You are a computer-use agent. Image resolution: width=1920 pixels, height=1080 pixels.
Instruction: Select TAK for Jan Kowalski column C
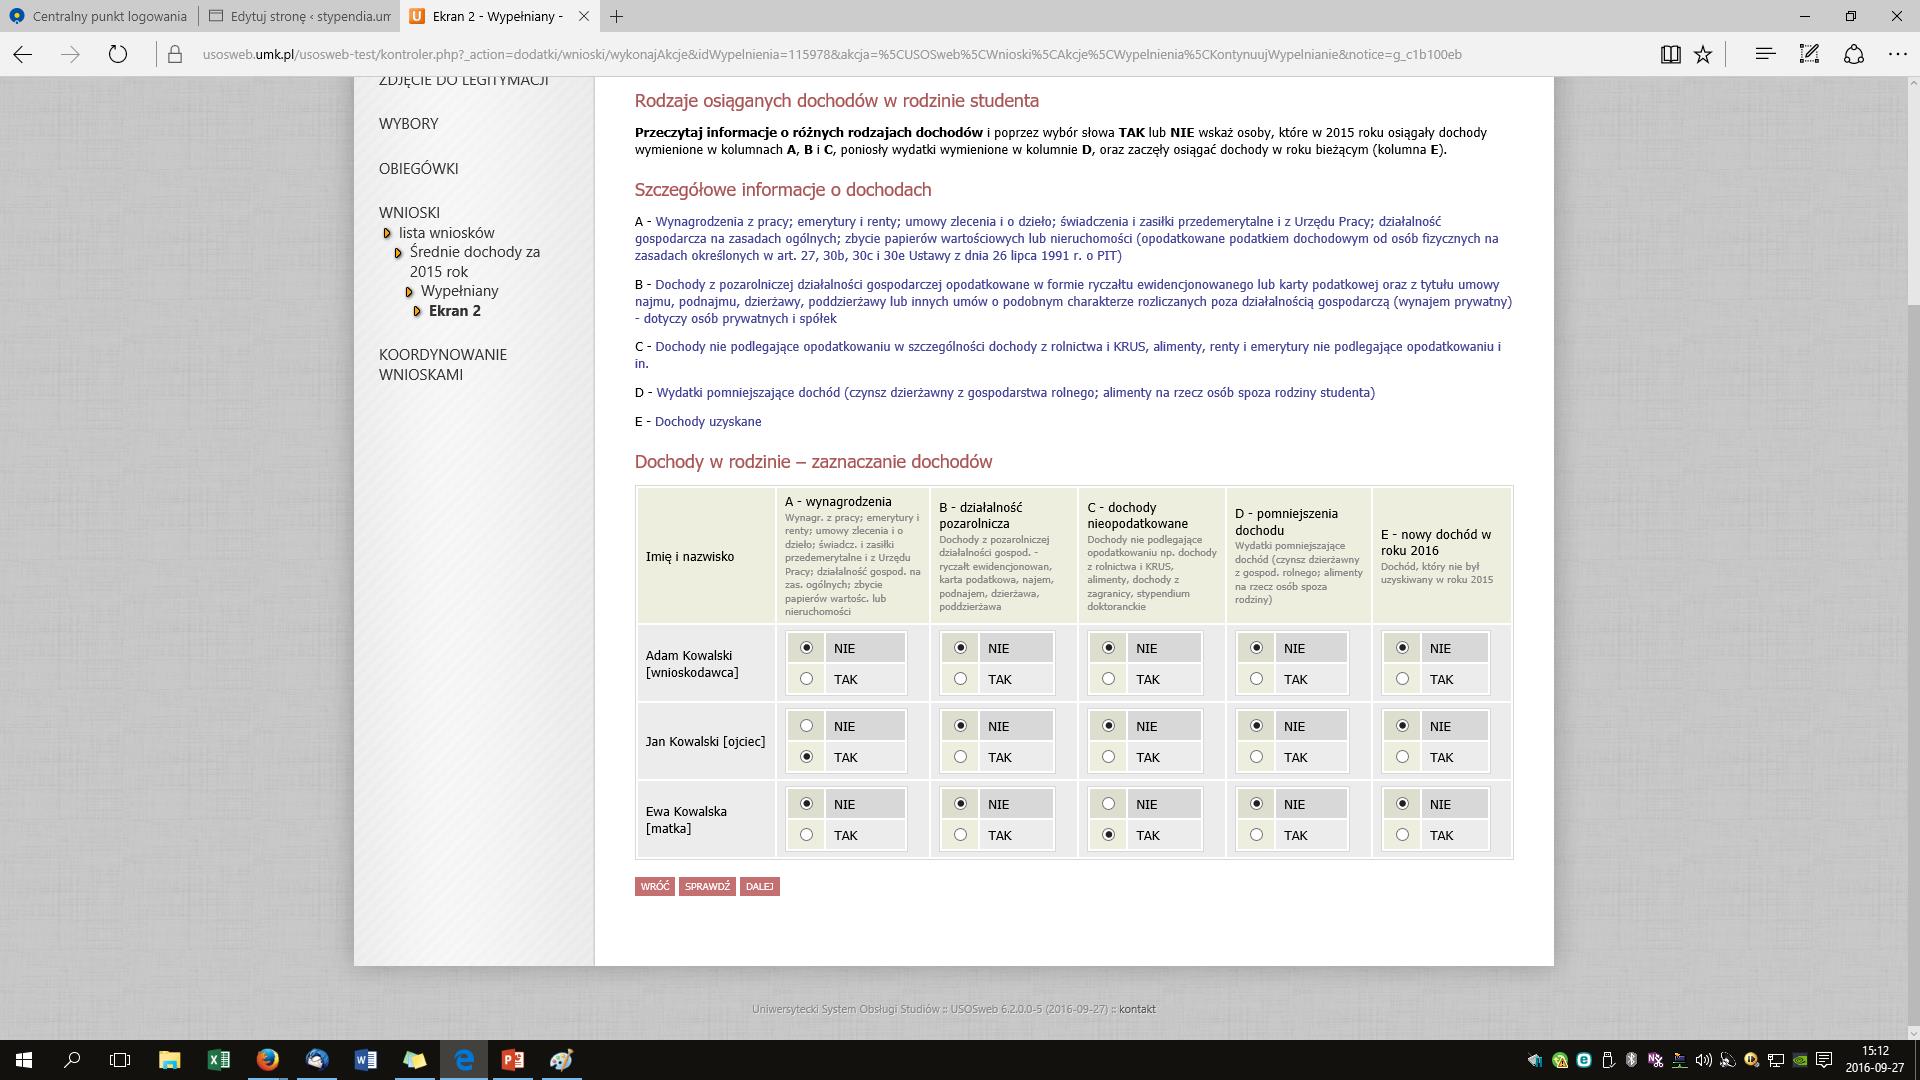tap(1108, 757)
